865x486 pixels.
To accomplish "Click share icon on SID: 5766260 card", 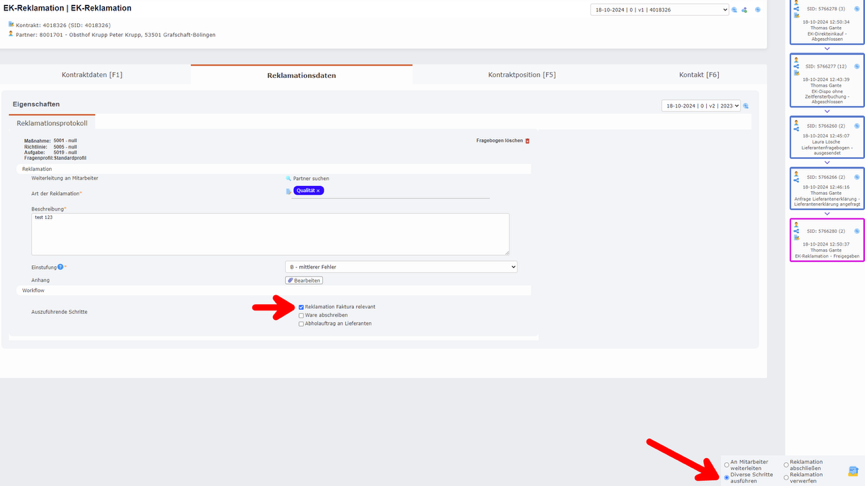I will [796, 129].
